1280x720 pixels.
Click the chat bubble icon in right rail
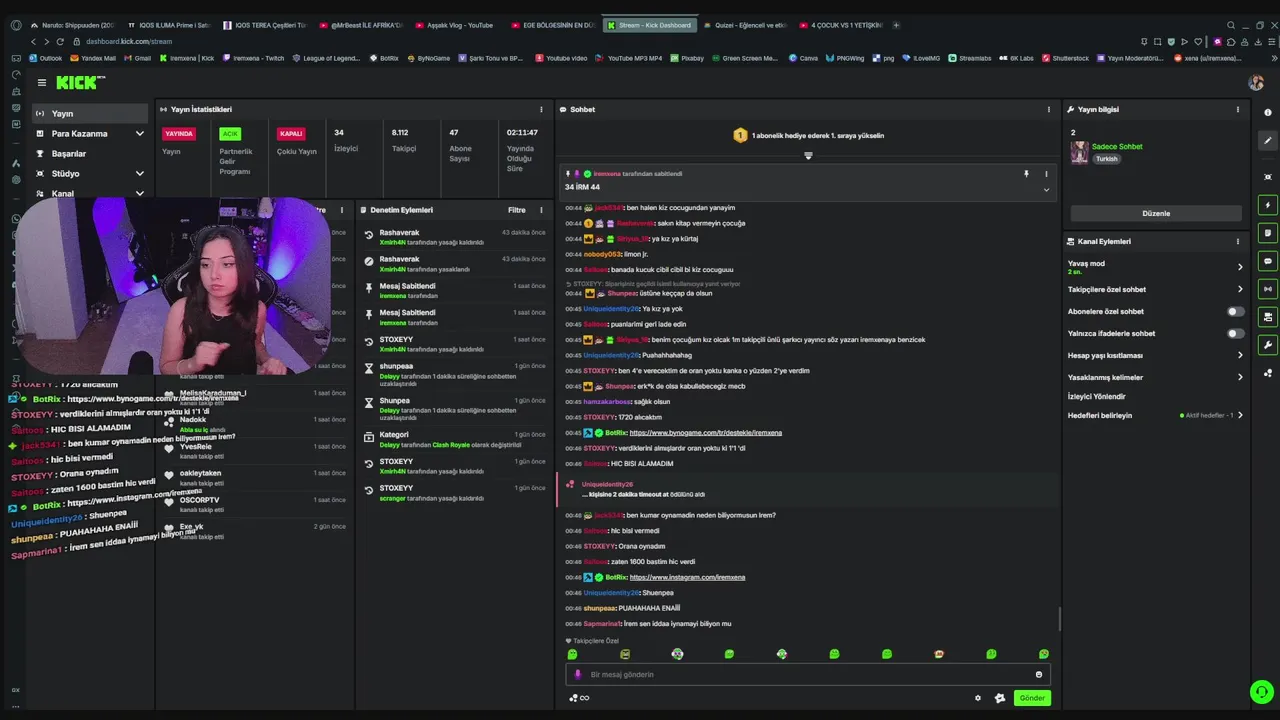click(1268, 261)
